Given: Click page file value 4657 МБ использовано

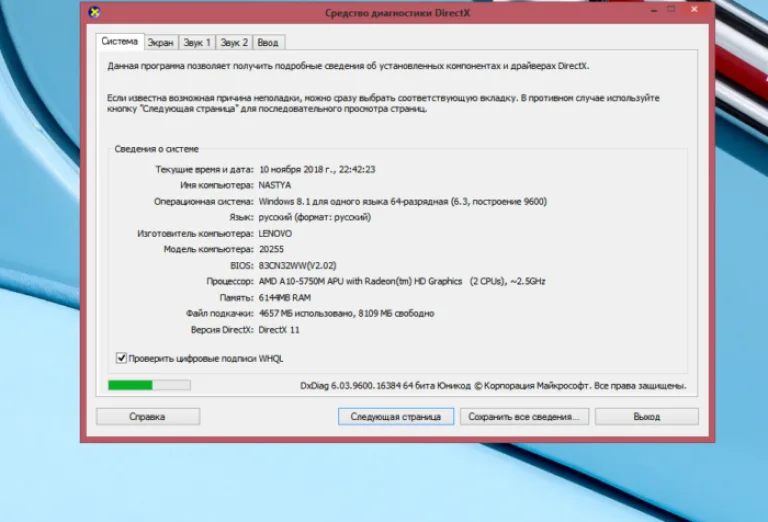Looking at the screenshot, I should coord(346,313).
